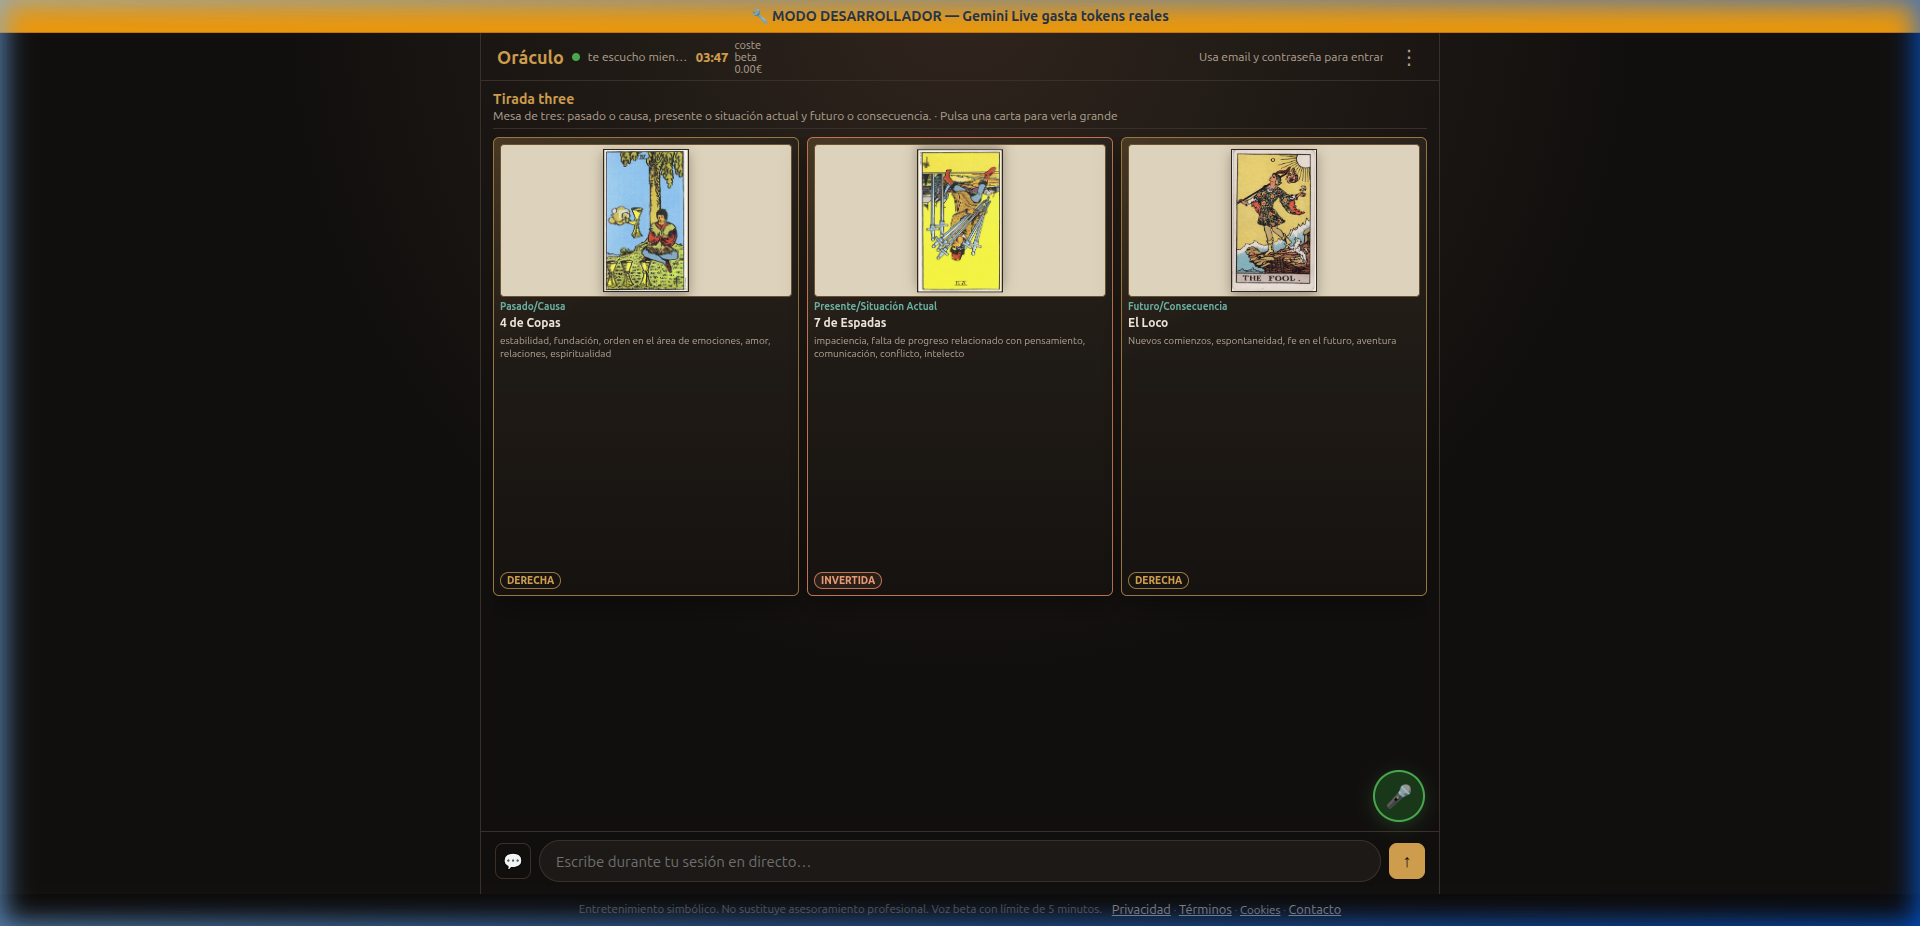Click the '7 de Espadas' card title

850,323
